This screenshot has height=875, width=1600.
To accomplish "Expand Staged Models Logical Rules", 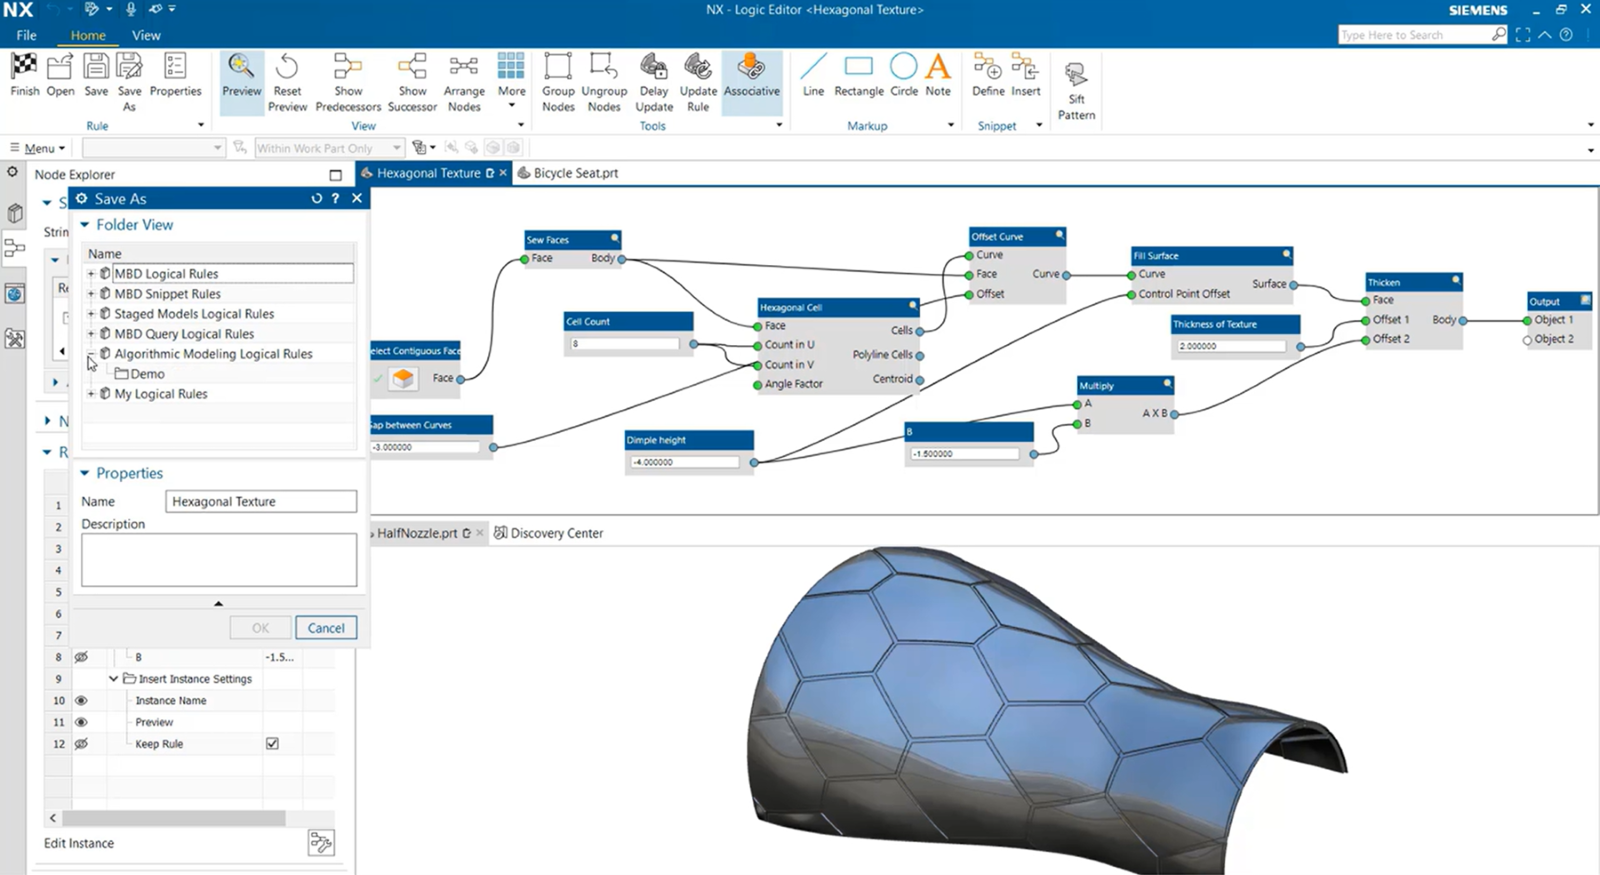I will [91, 313].
